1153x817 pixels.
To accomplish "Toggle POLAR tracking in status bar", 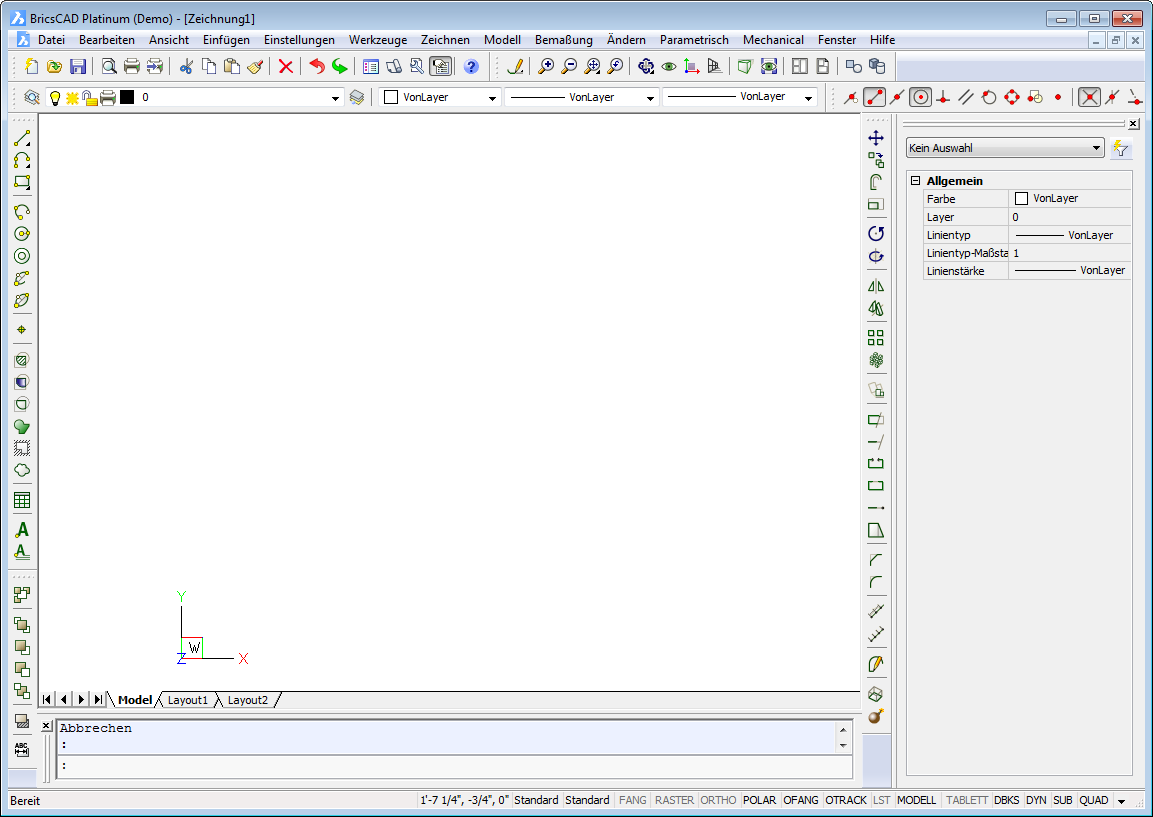I will tap(760, 800).
